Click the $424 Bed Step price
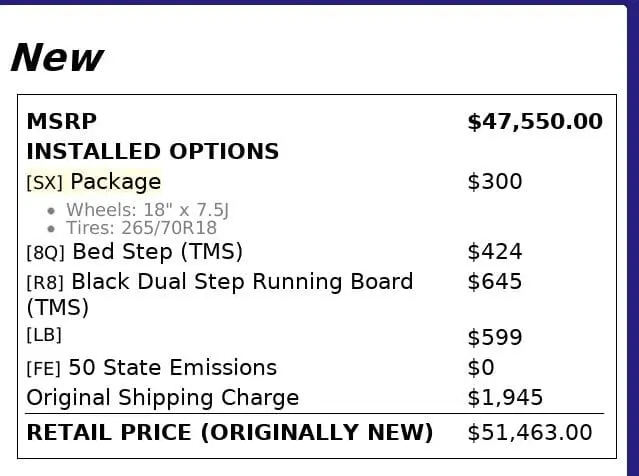Viewport: 639px width, 476px height. click(495, 251)
